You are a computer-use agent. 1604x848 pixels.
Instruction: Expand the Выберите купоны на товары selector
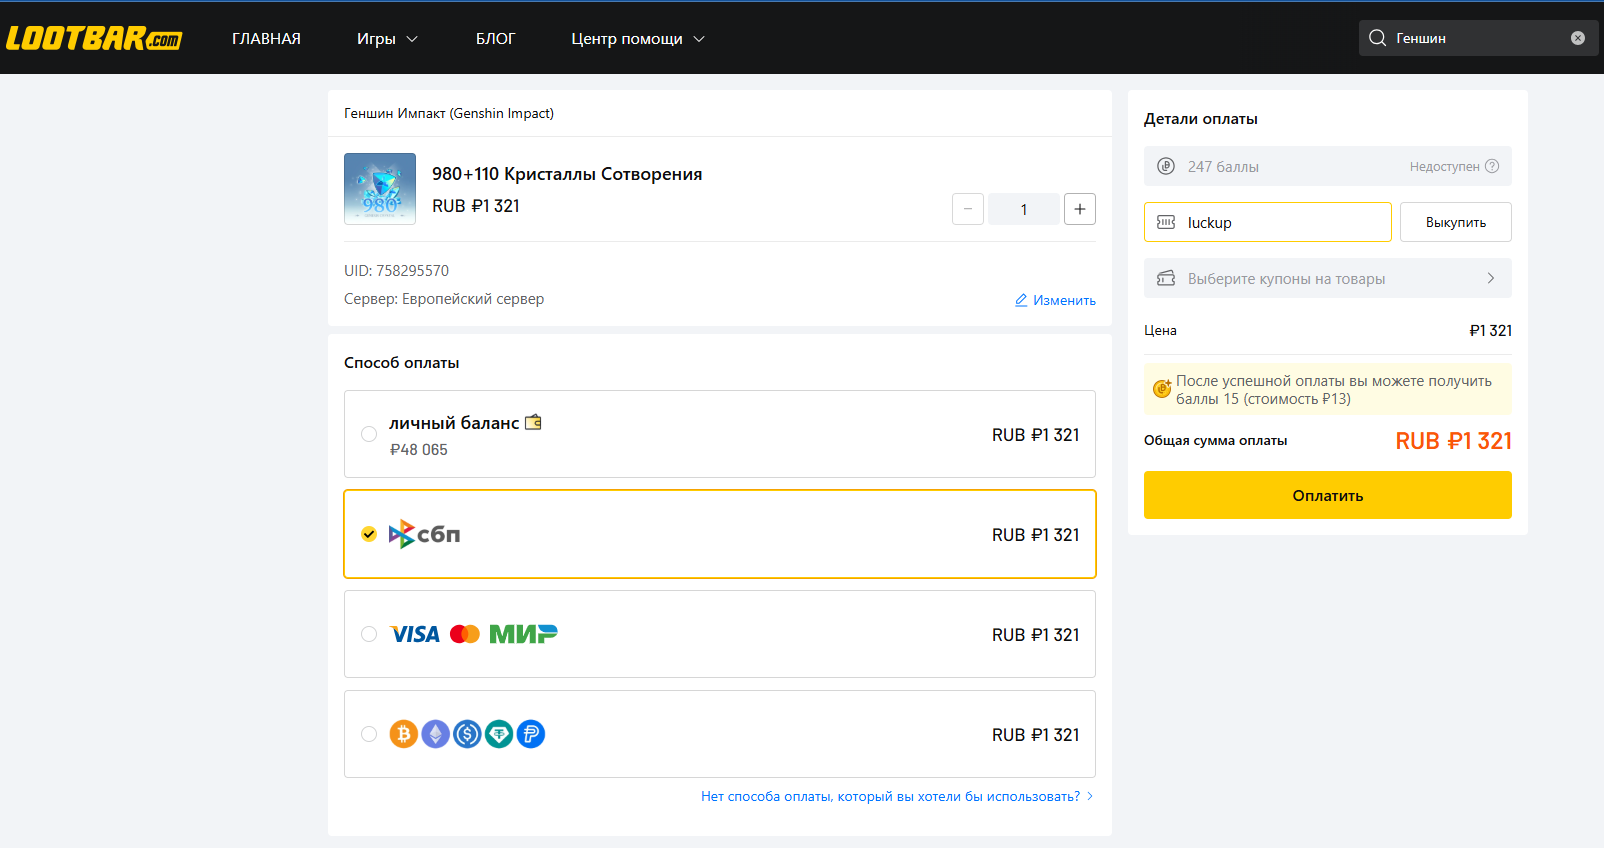[1328, 278]
